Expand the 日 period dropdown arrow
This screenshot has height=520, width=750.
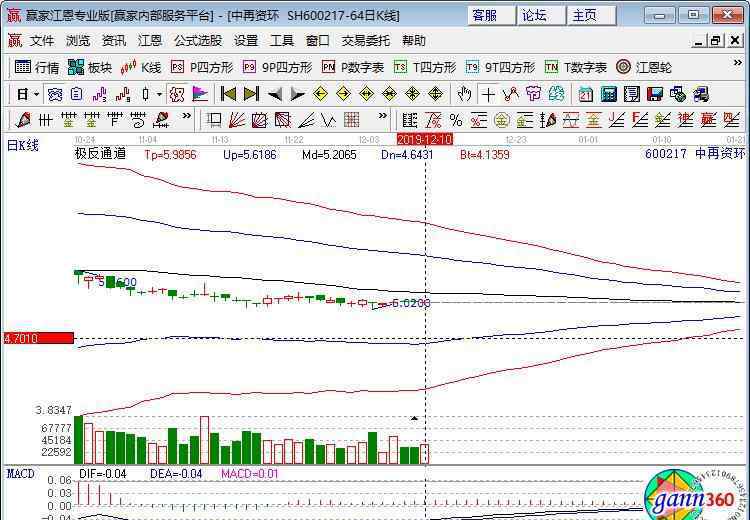(36, 94)
